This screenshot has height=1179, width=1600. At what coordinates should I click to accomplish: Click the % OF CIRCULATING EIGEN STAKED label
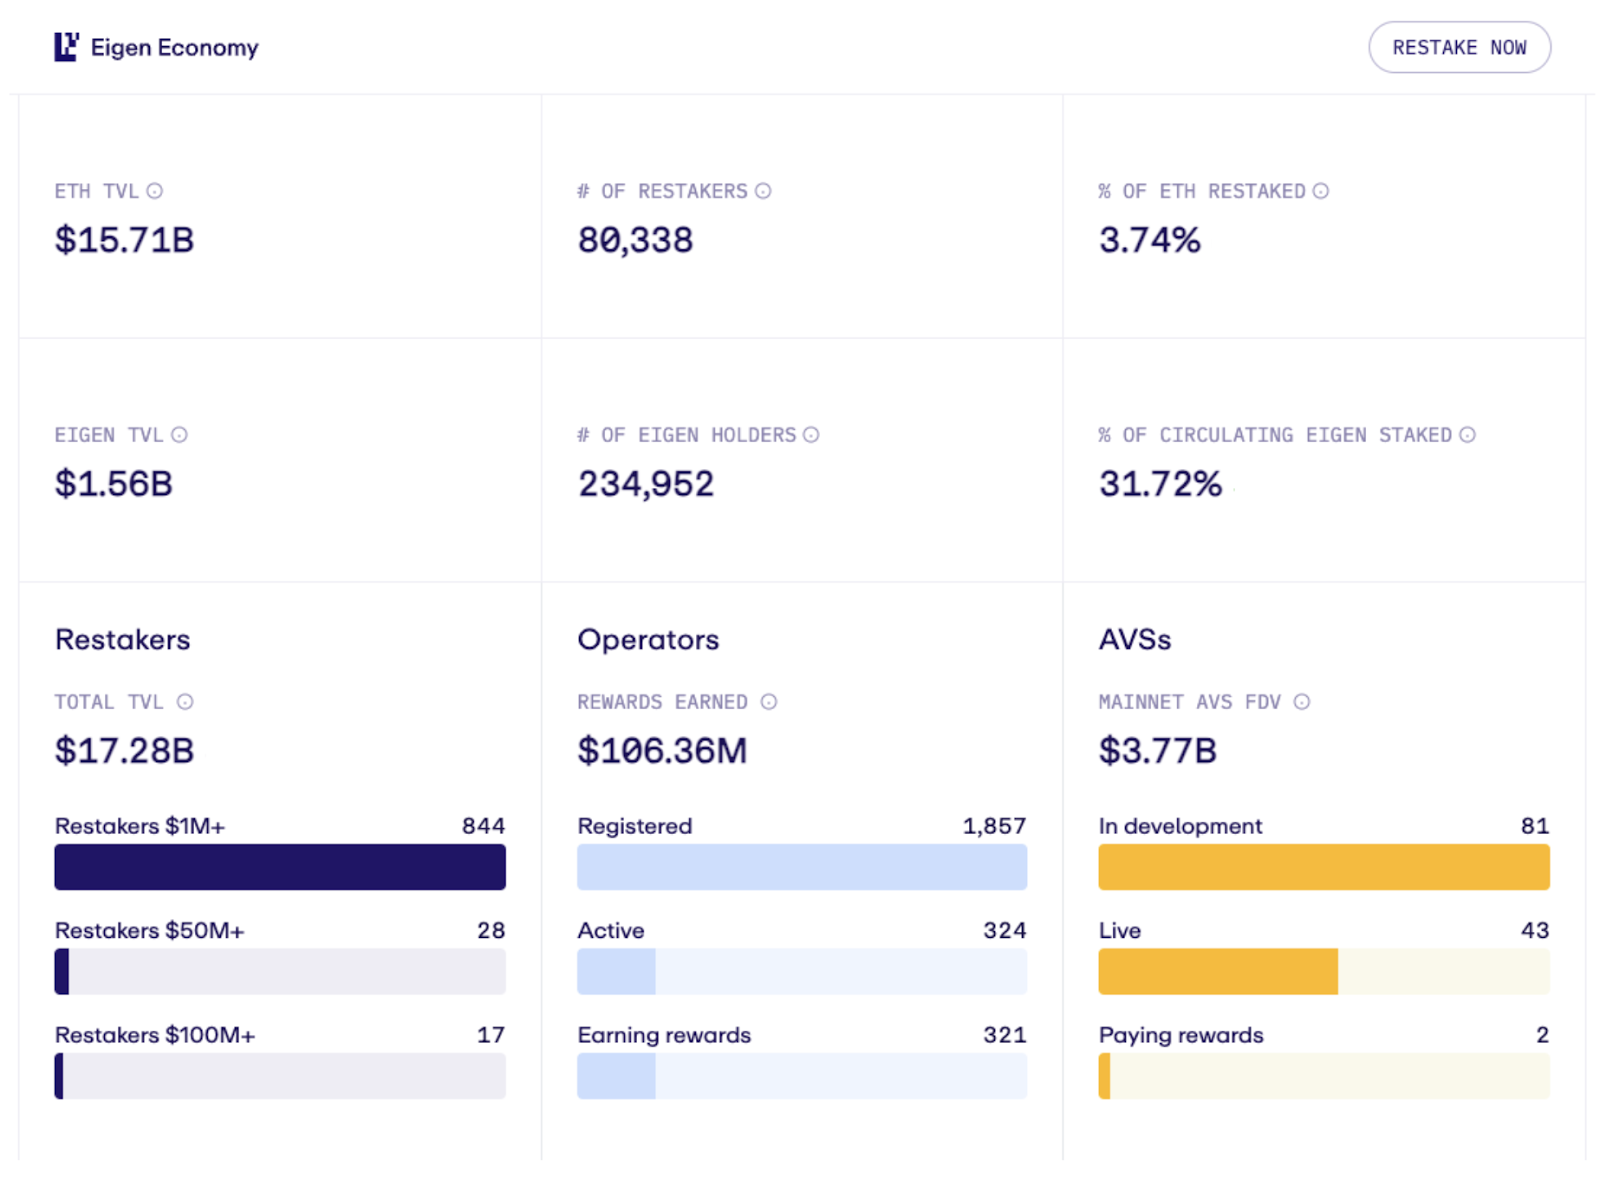(x=1275, y=435)
